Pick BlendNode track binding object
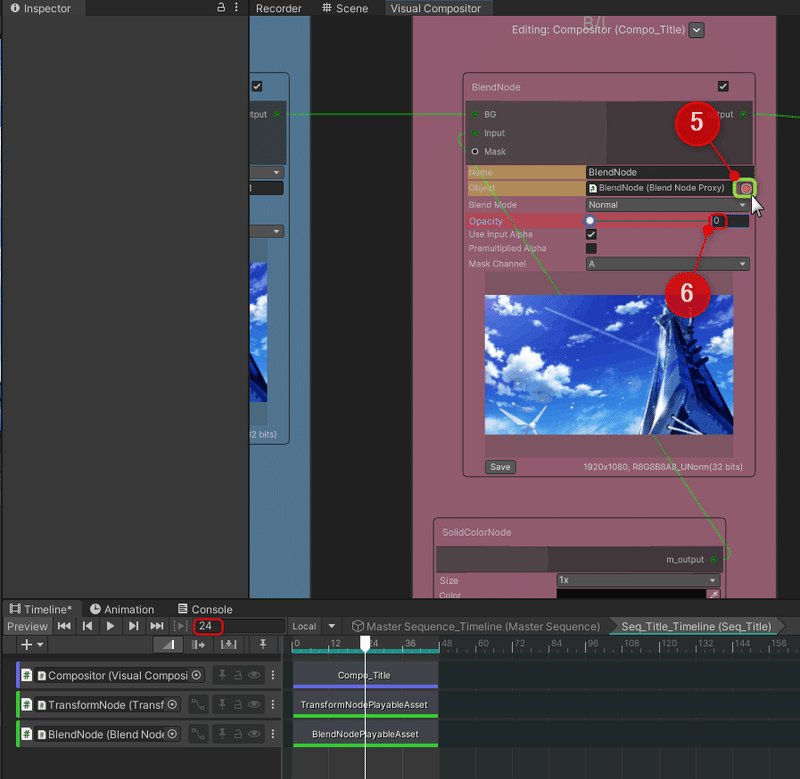The image size is (800, 779). pos(172,734)
